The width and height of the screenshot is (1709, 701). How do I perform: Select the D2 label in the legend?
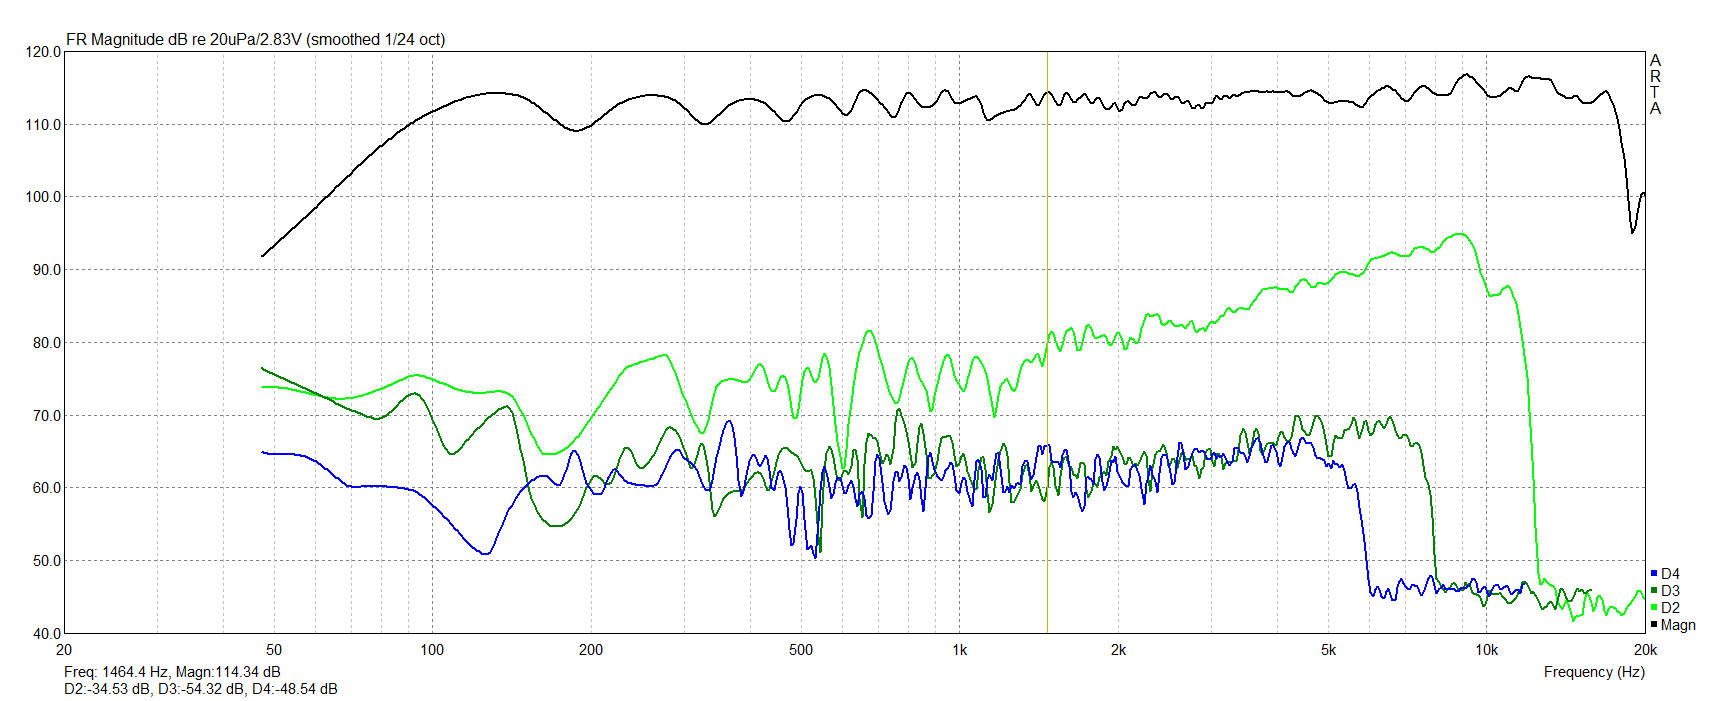click(x=1670, y=608)
